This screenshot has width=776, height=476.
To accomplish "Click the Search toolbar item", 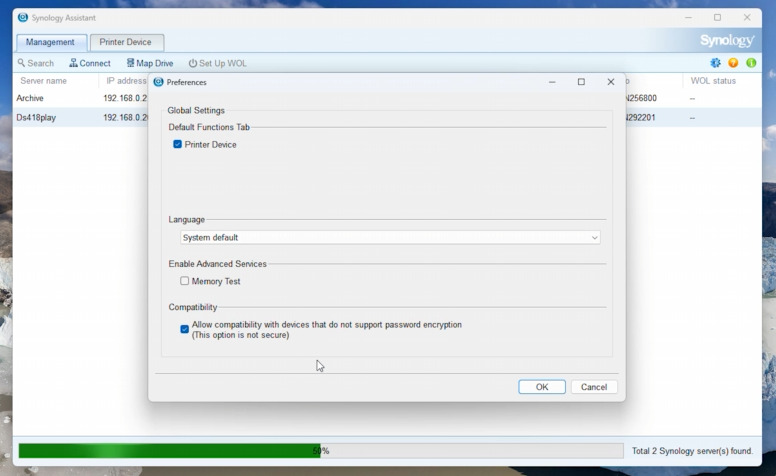I will point(36,63).
